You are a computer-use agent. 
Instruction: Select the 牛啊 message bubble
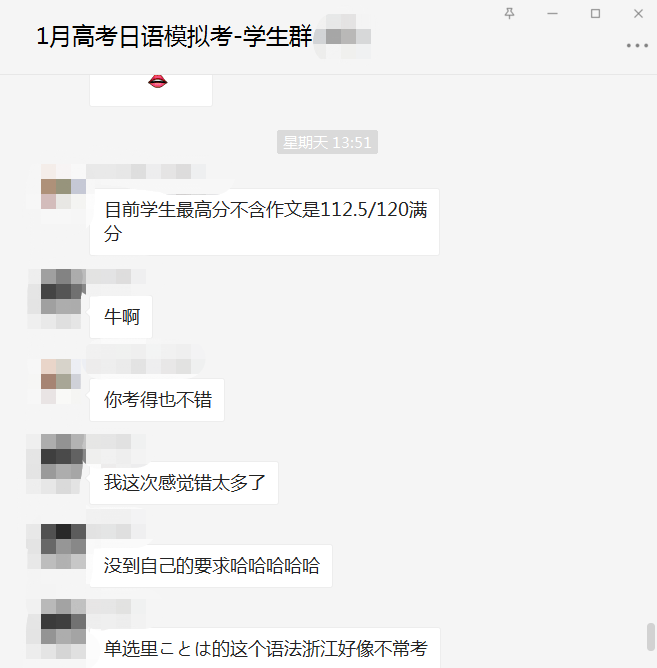[x=121, y=317]
